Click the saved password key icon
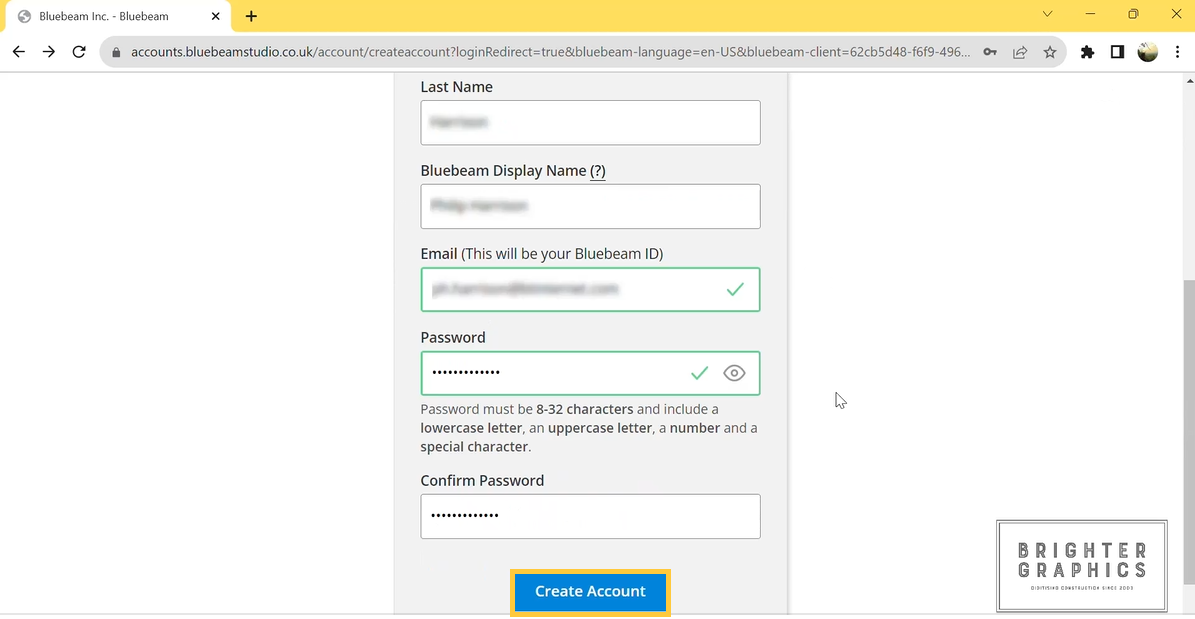 (x=990, y=52)
